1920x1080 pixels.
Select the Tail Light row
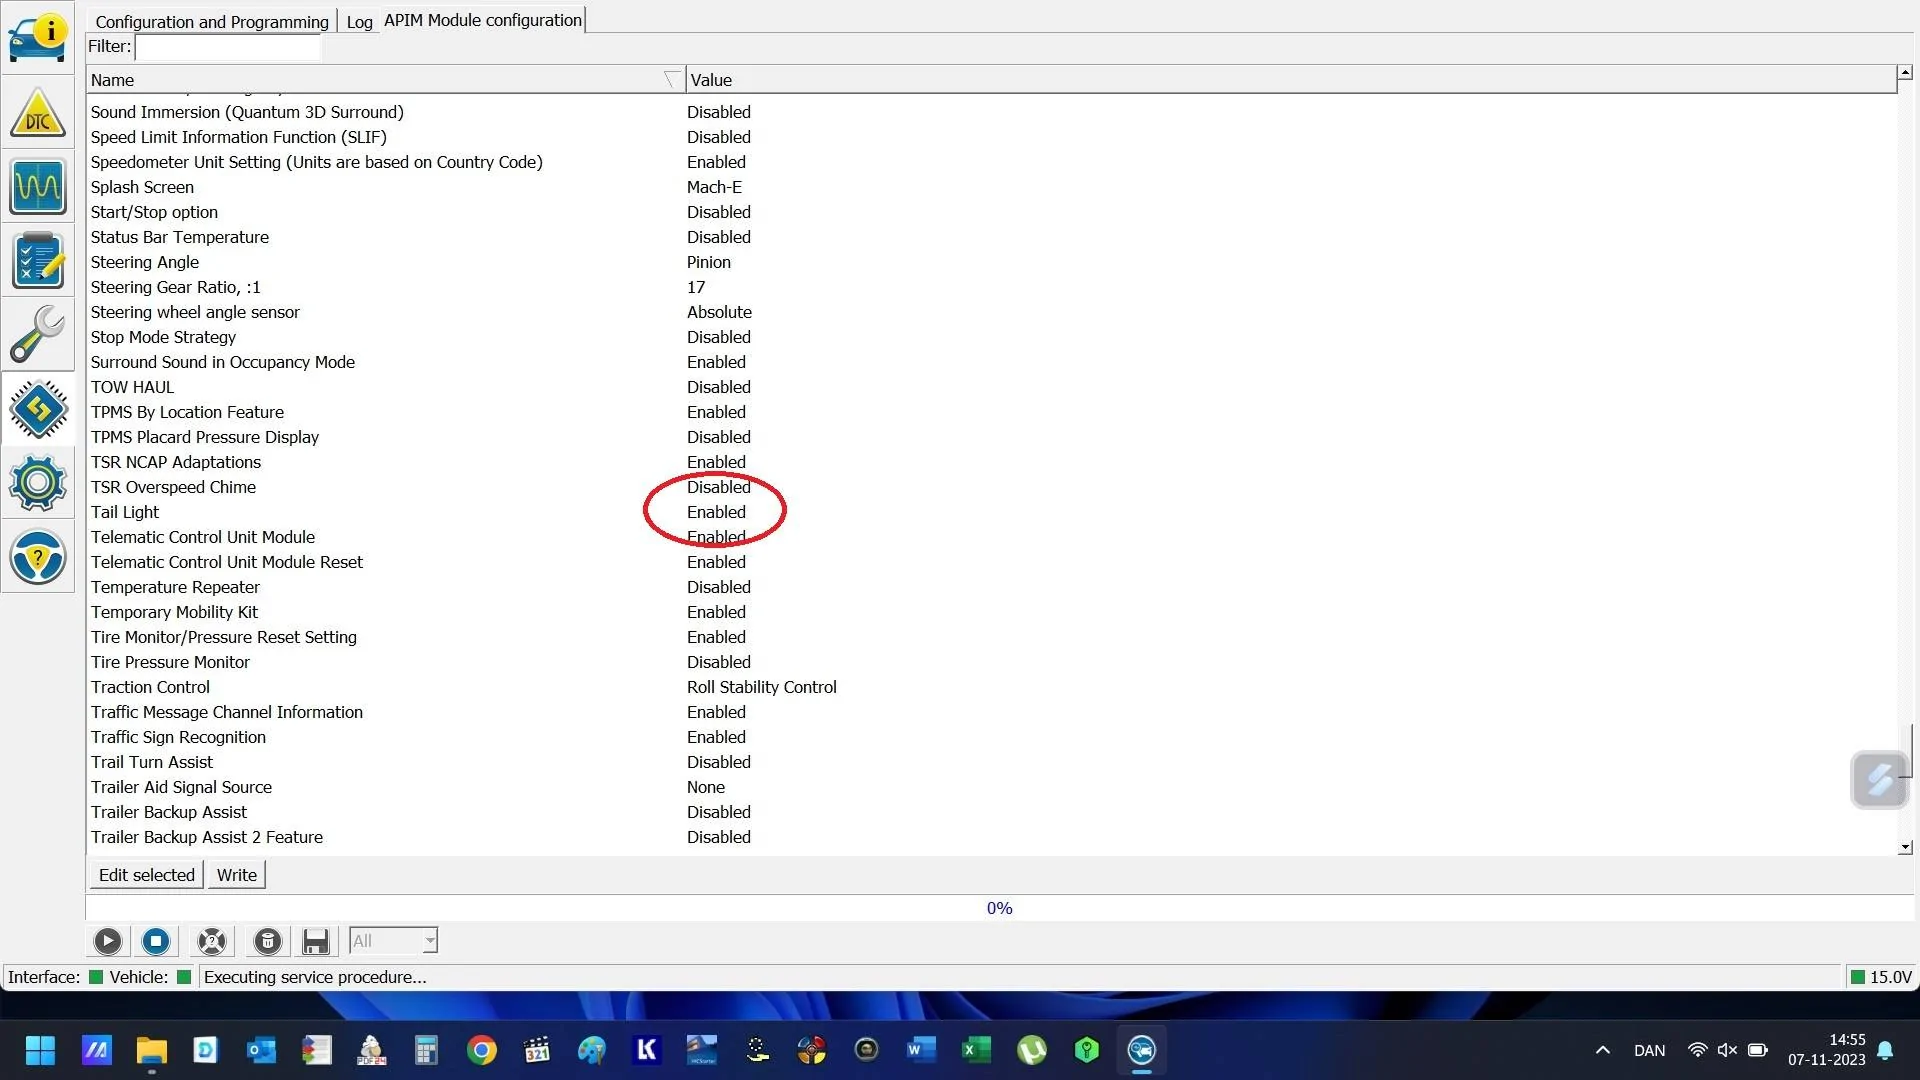pos(991,512)
